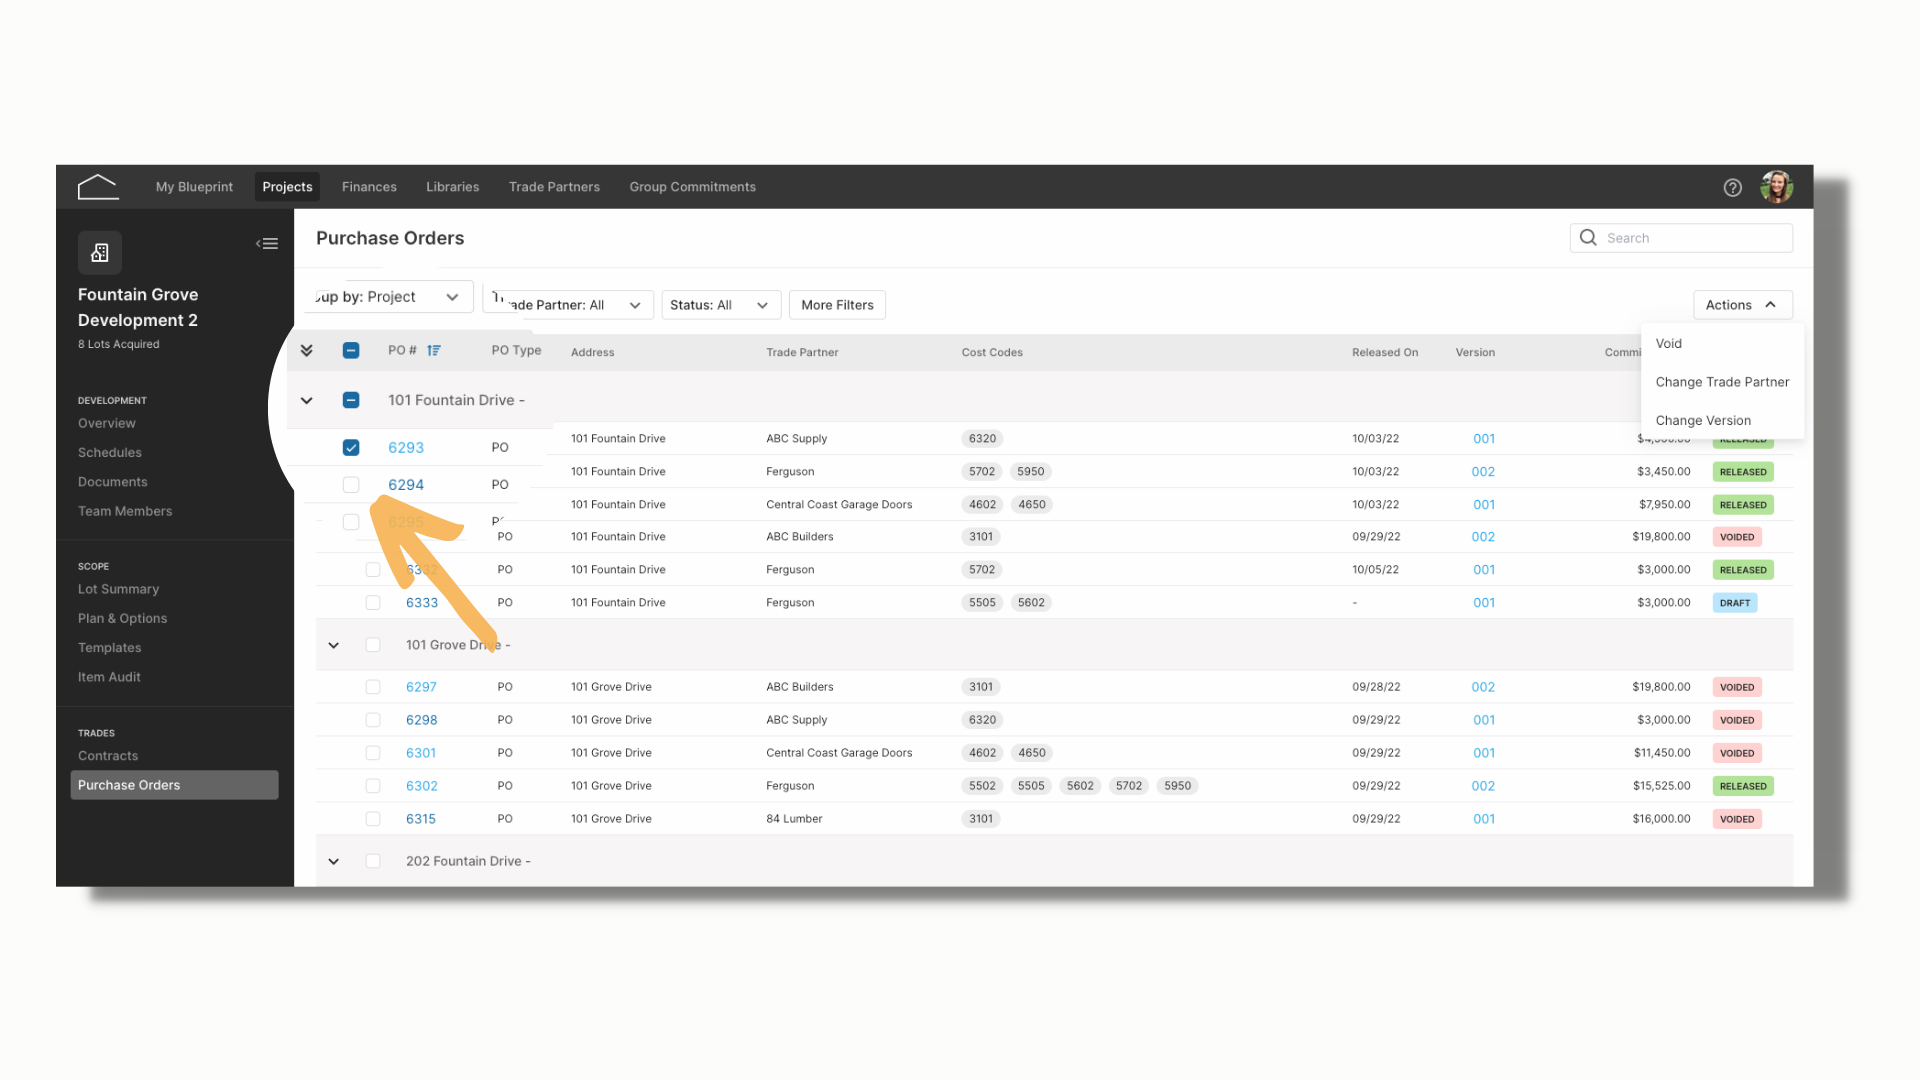Viewport: 1920px width, 1080px height.
Task: Open the user profile avatar
Action: (1777, 187)
